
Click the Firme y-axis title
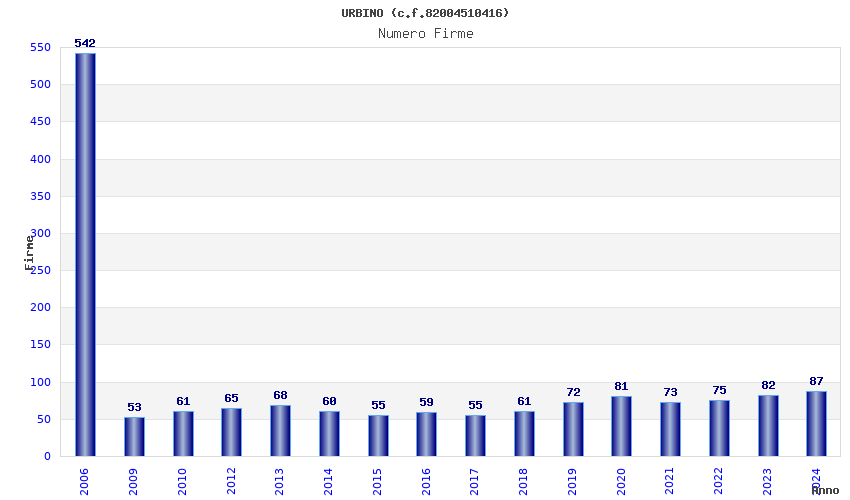(x=29, y=253)
